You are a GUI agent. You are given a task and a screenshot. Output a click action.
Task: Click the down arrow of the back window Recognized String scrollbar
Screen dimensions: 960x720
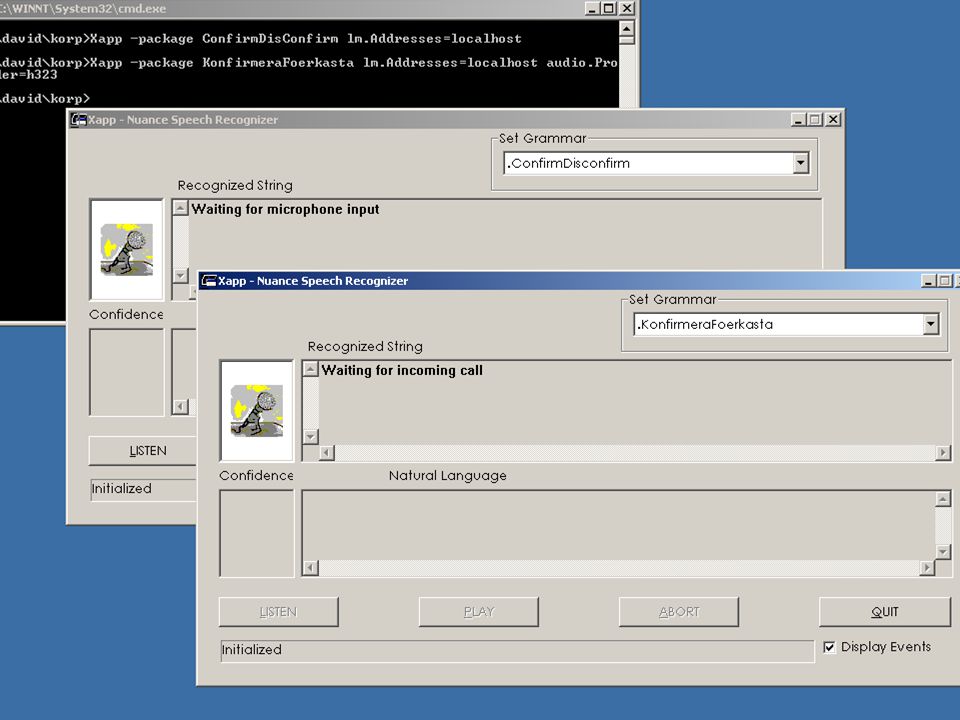tap(180, 276)
